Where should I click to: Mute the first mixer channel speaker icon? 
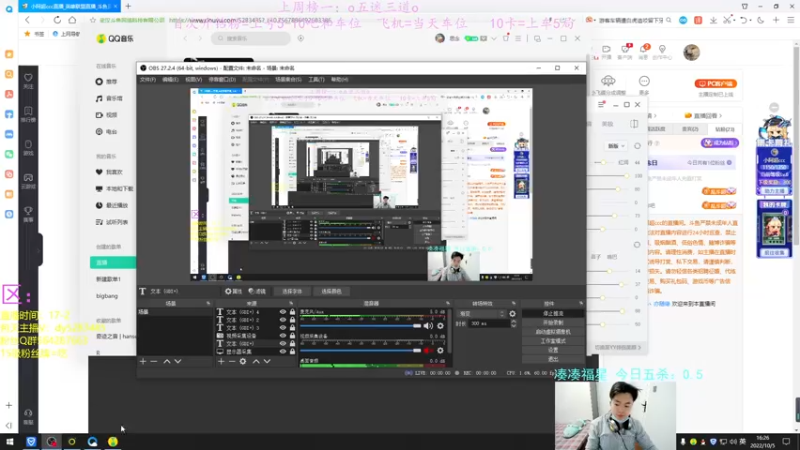click(x=428, y=326)
